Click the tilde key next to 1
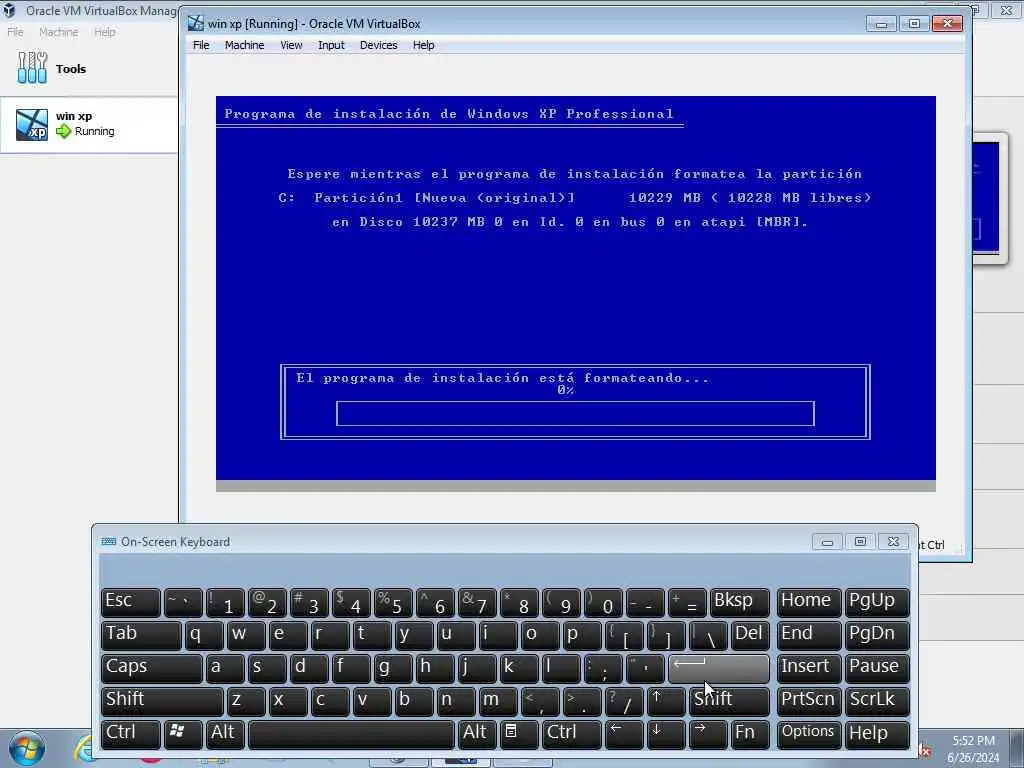The width and height of the screenshot is (1024, 768). (183, 602)
